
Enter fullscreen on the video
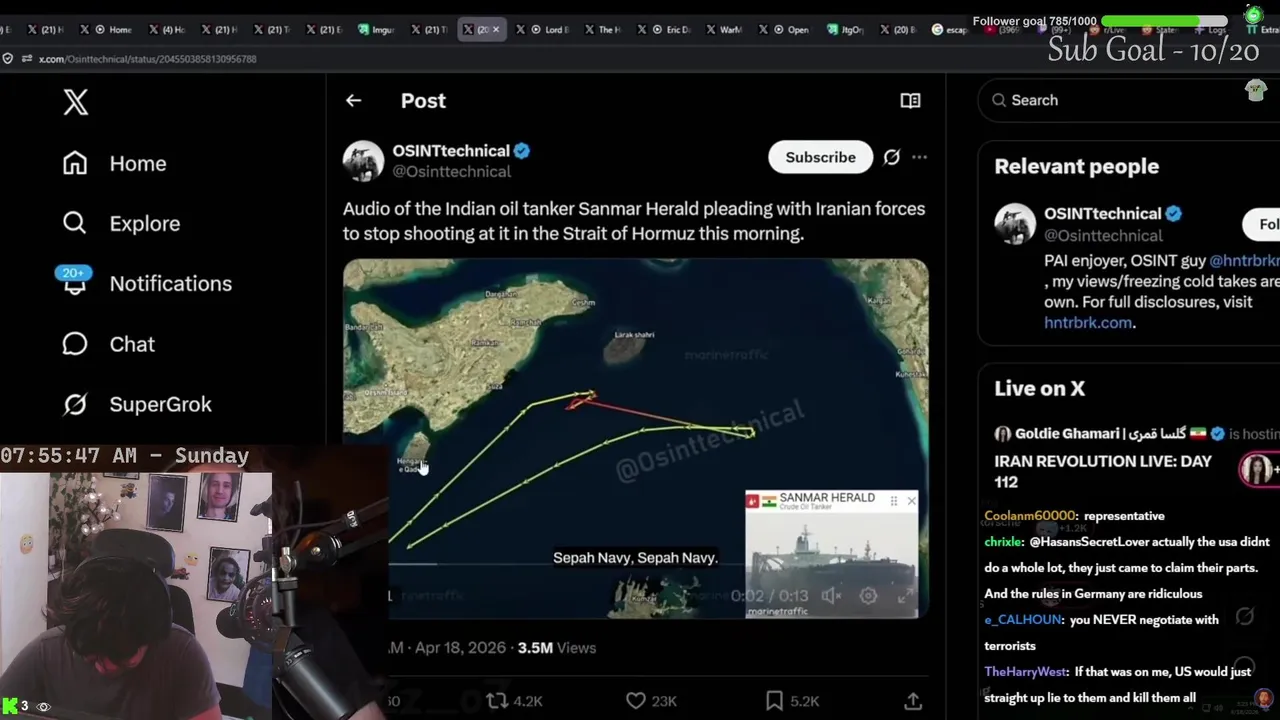pyautogui.click(x=905, y=596)
